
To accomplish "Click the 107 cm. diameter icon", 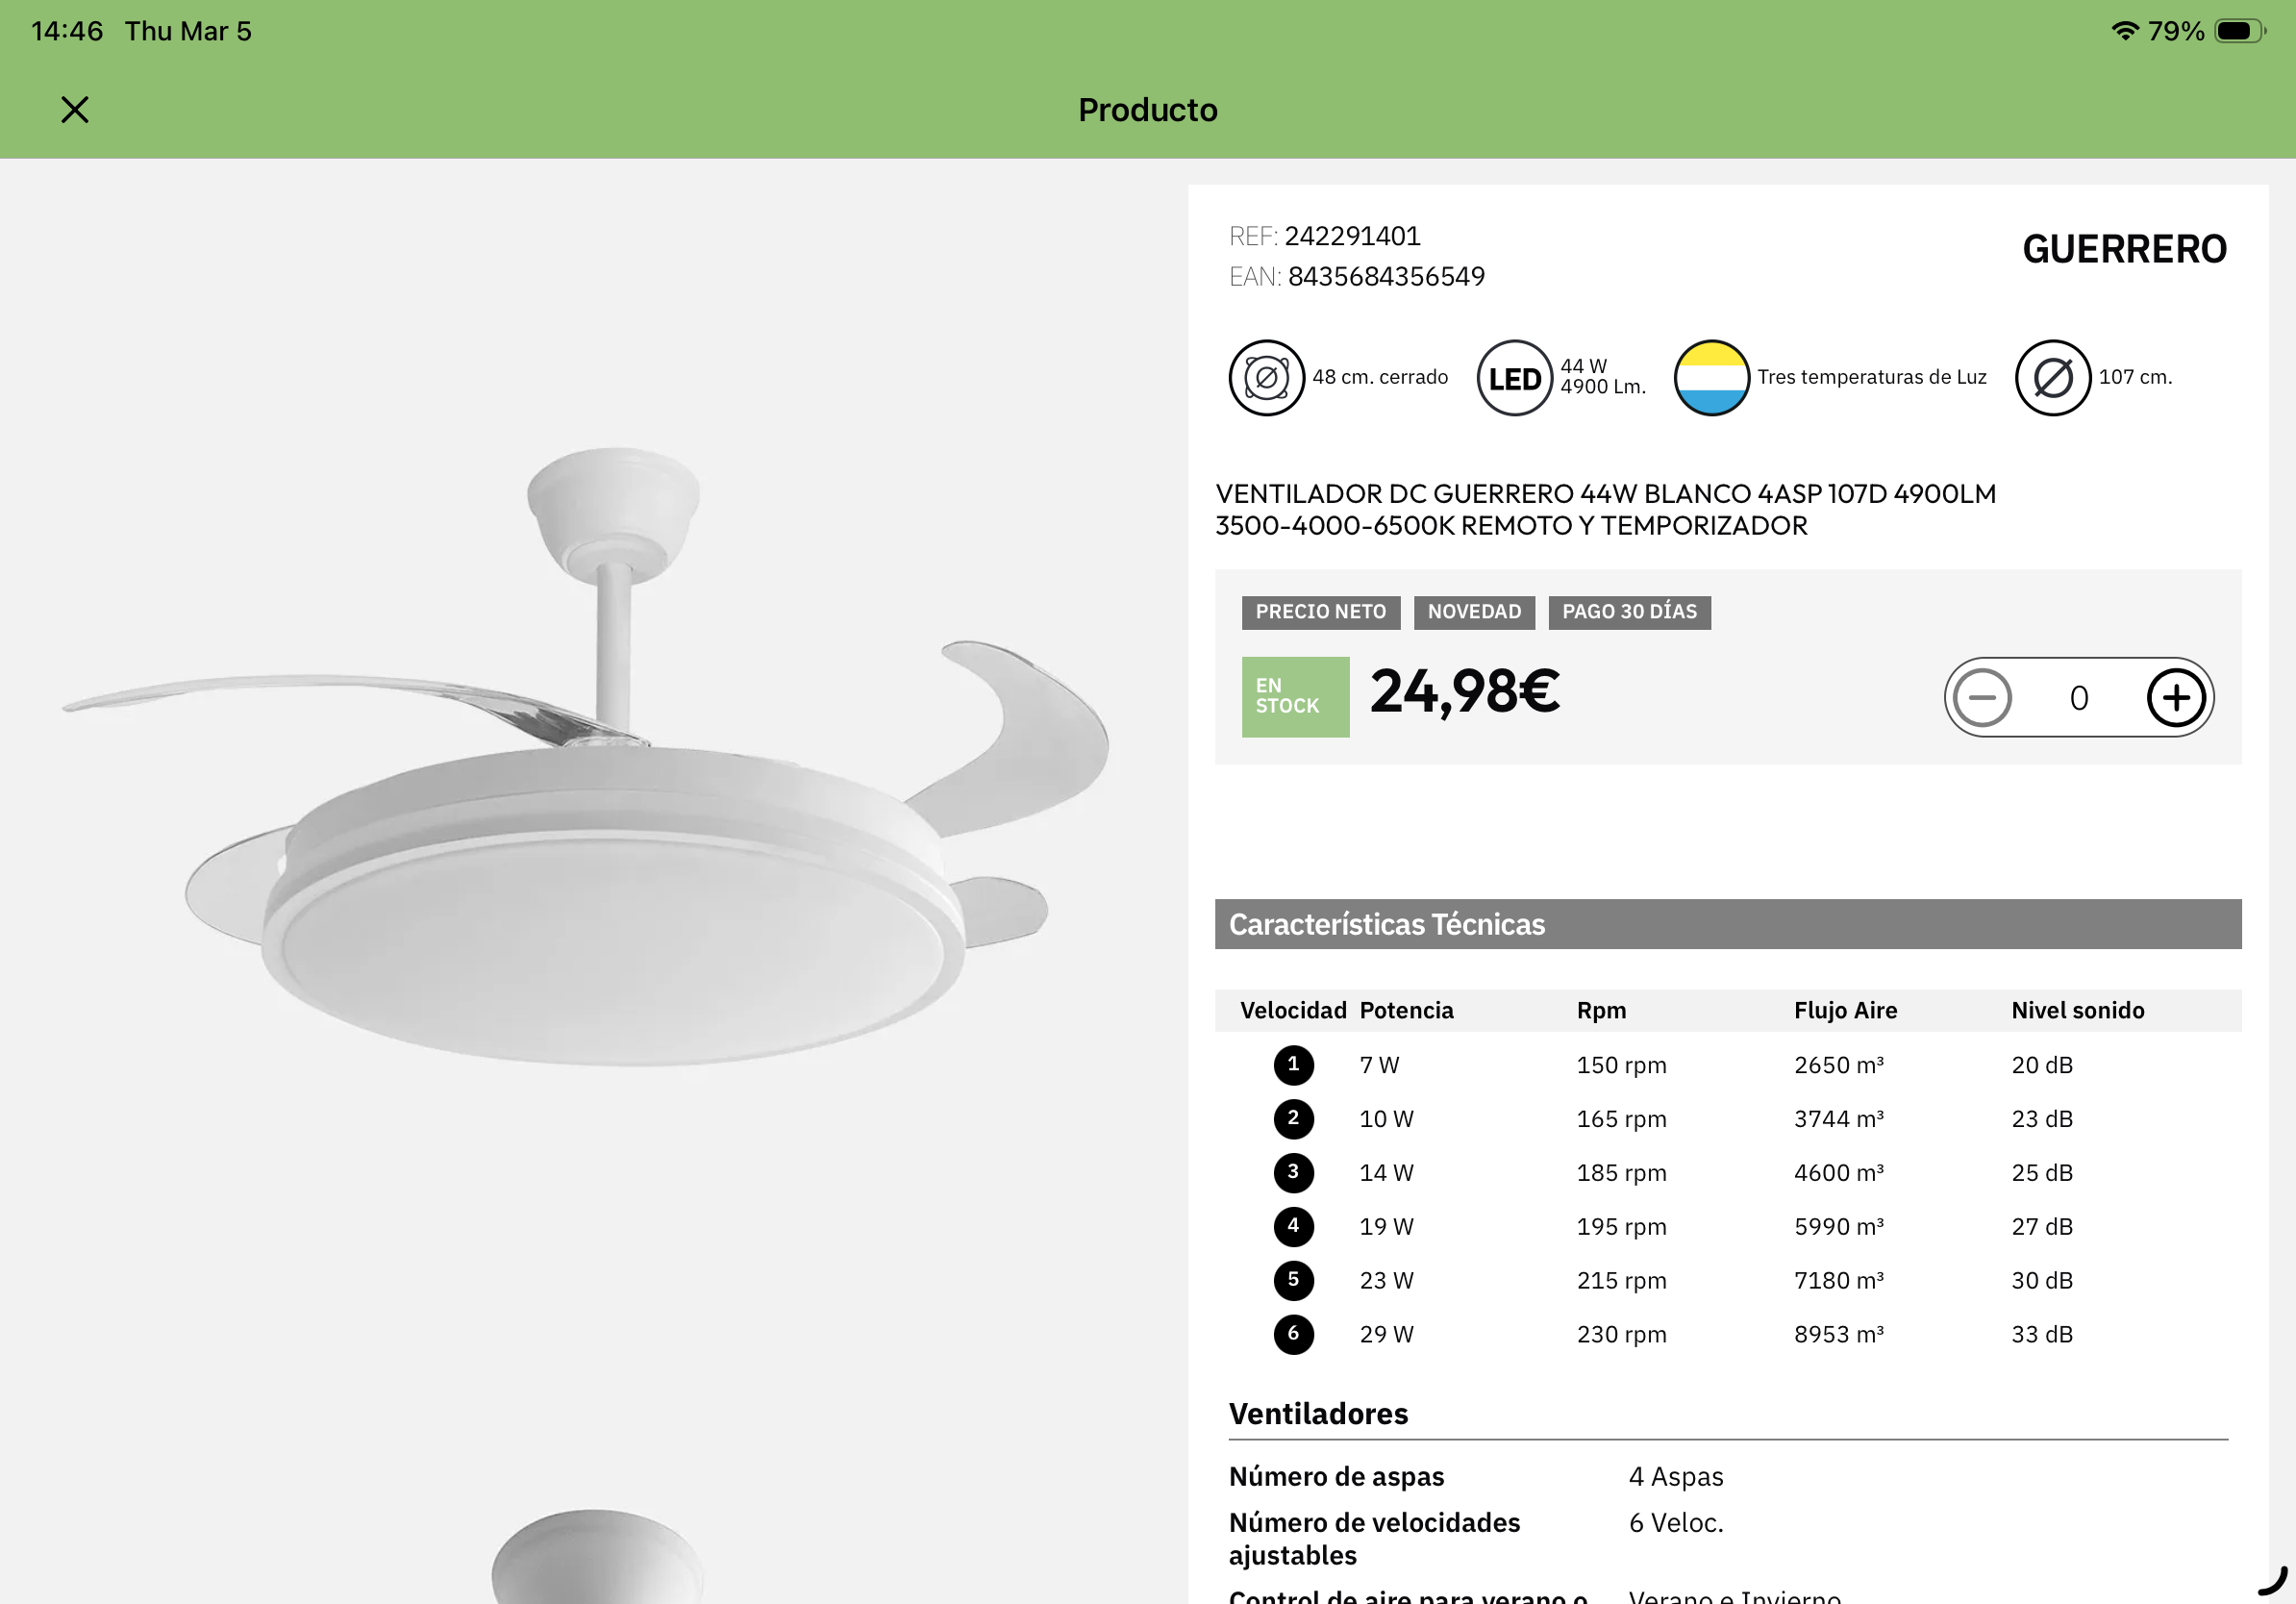I will (x=2052, y=377).
